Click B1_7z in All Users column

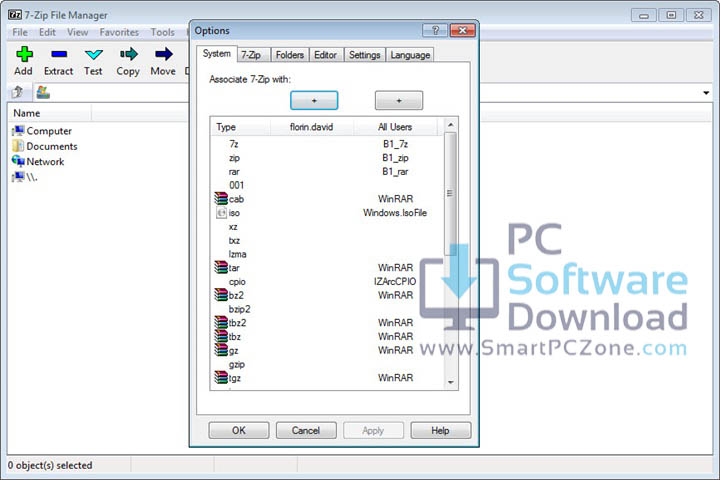[x=395, y=144]
